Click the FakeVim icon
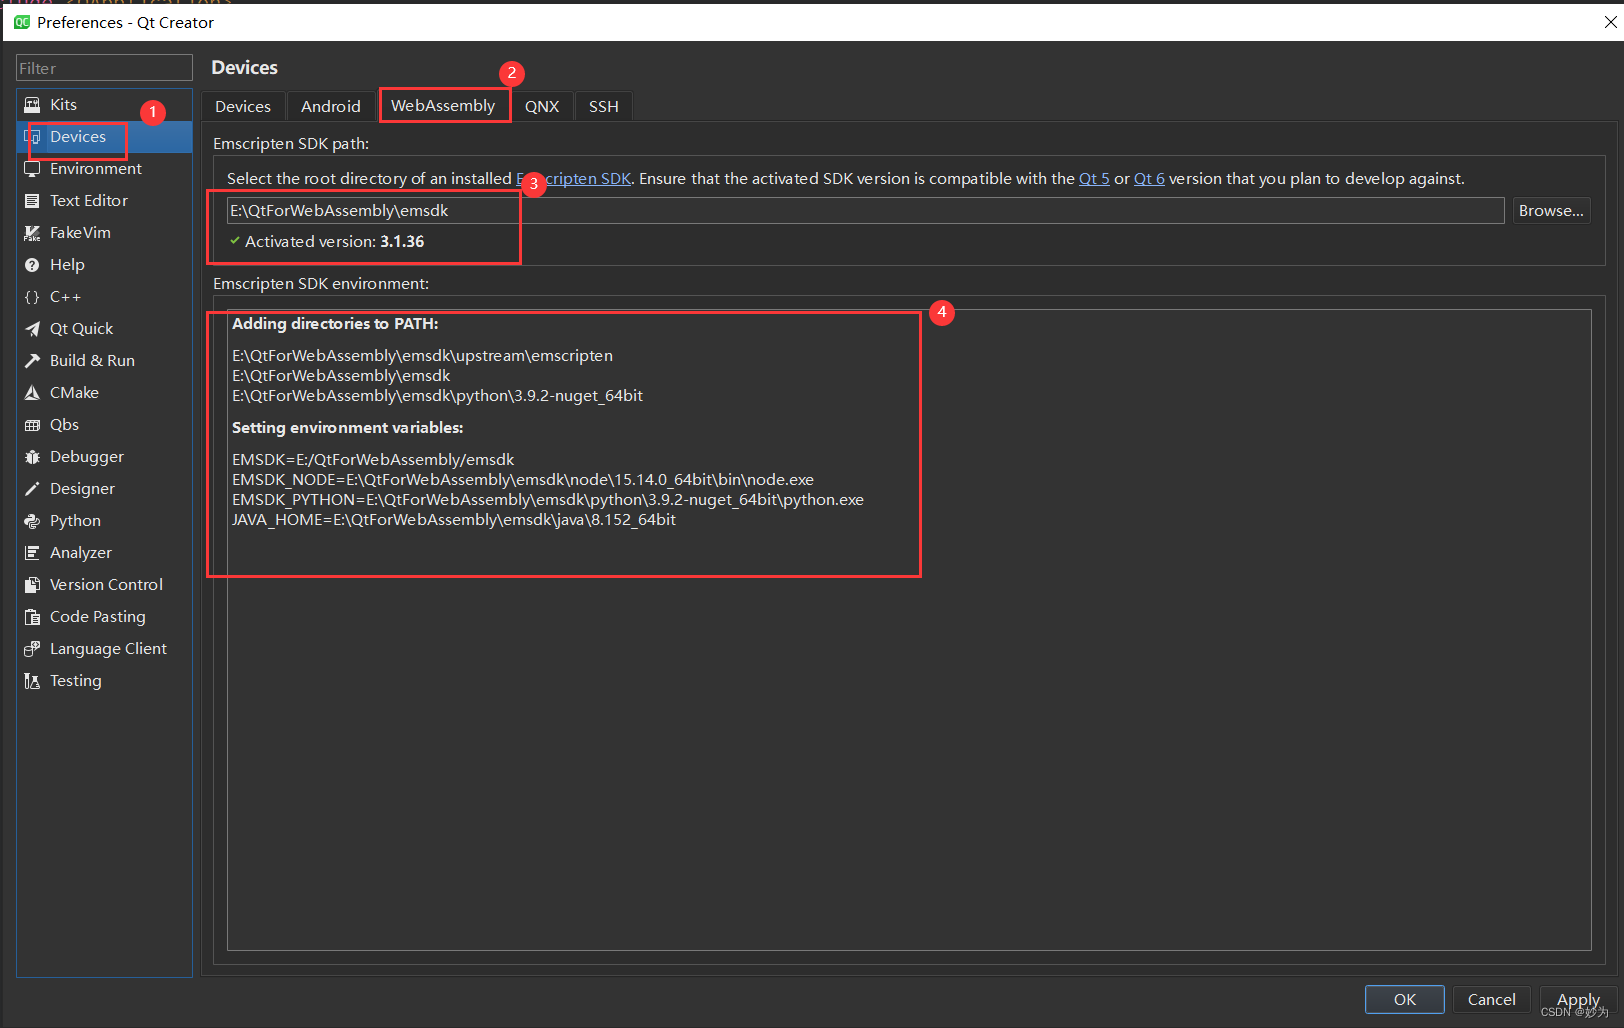 coord(32,233)
